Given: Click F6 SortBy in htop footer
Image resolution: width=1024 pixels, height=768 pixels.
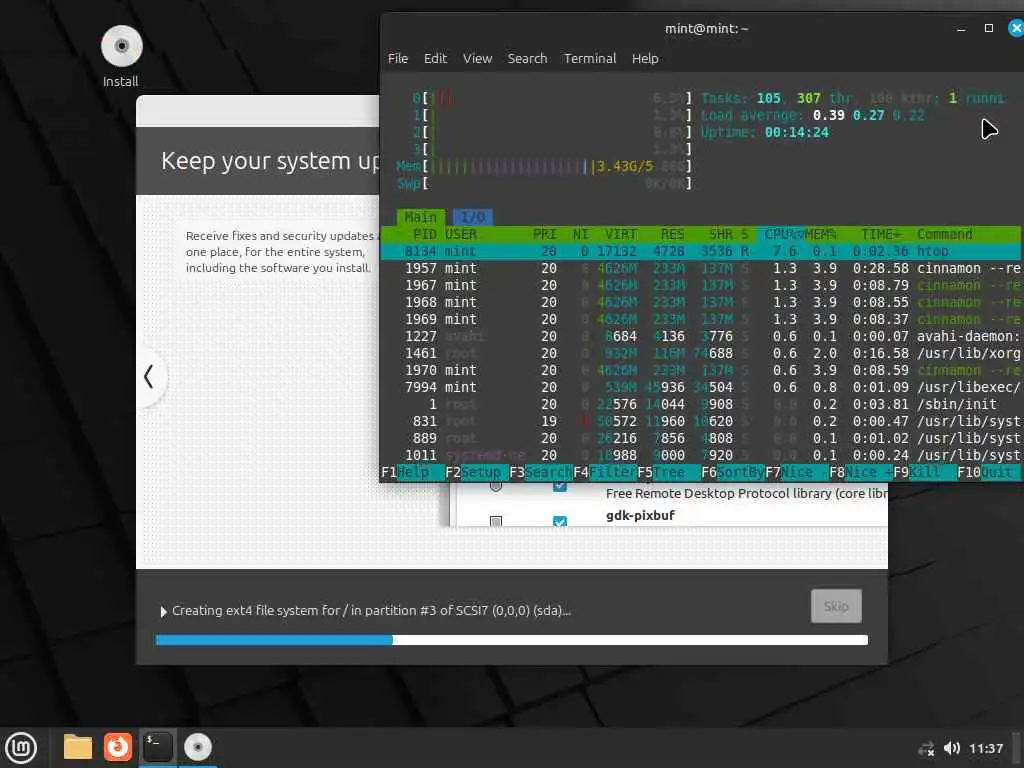Looking at the screenshot, I should pos(732,472).
